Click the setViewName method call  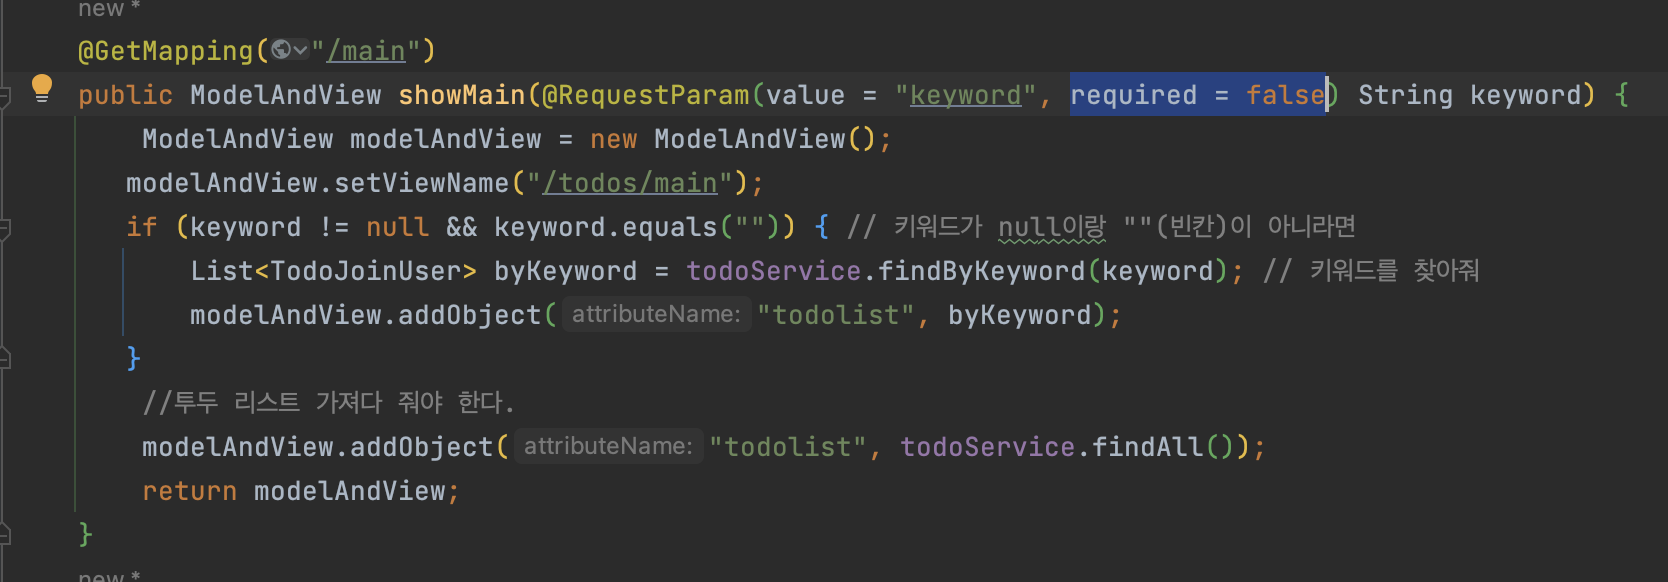pos(422,183)
